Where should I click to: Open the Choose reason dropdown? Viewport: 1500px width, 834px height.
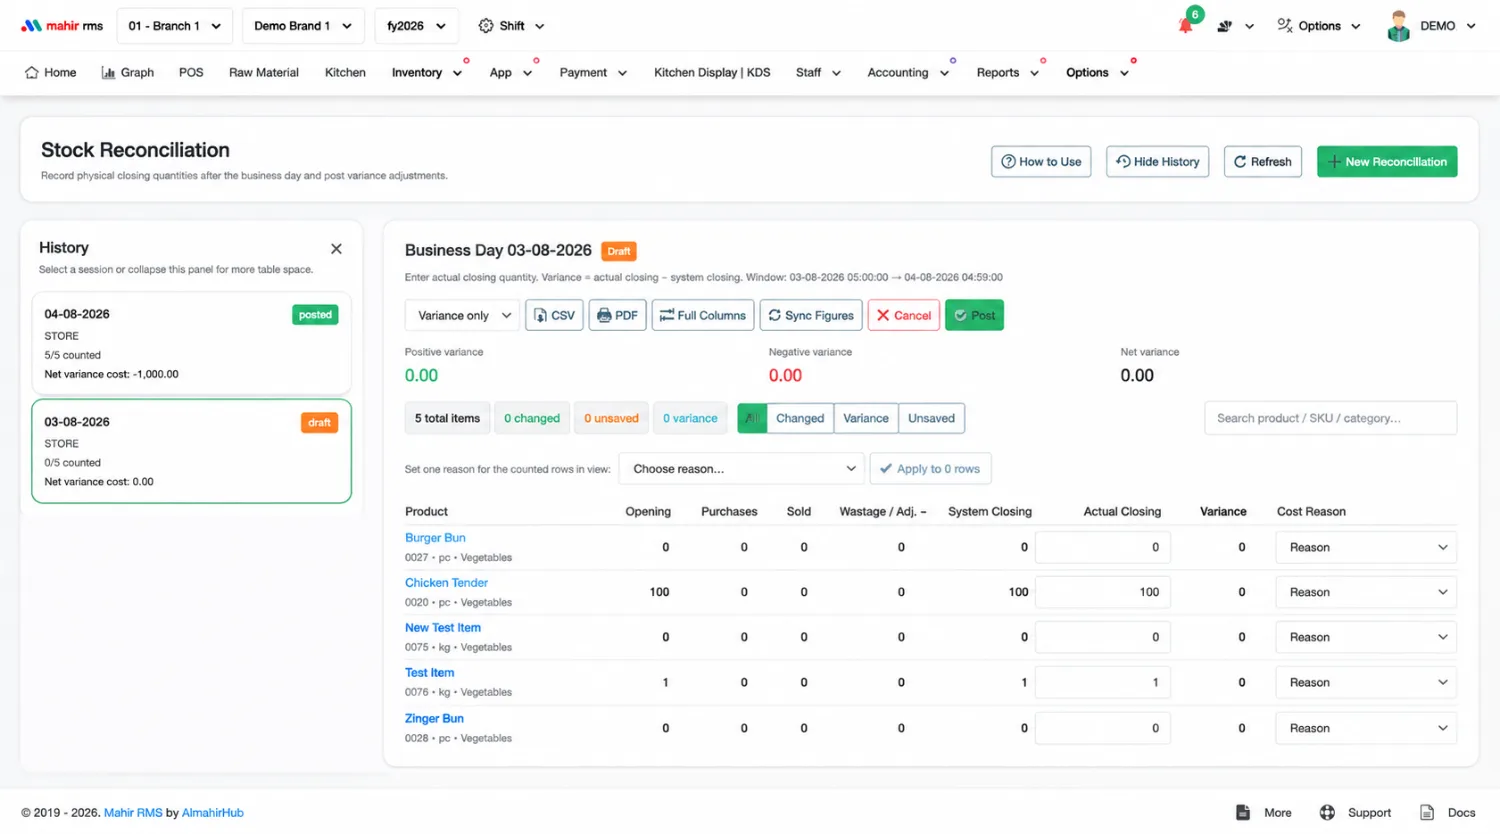pos(742,468)
